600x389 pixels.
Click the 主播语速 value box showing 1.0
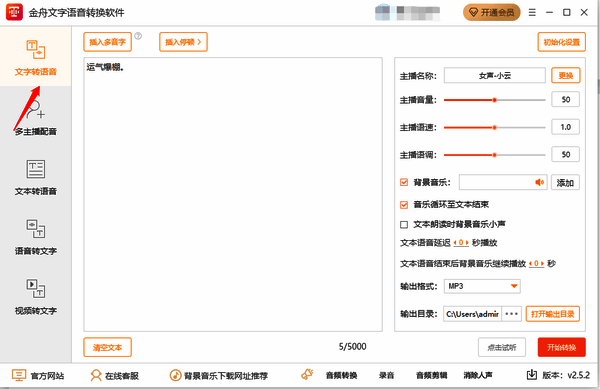tap(566, 127)
